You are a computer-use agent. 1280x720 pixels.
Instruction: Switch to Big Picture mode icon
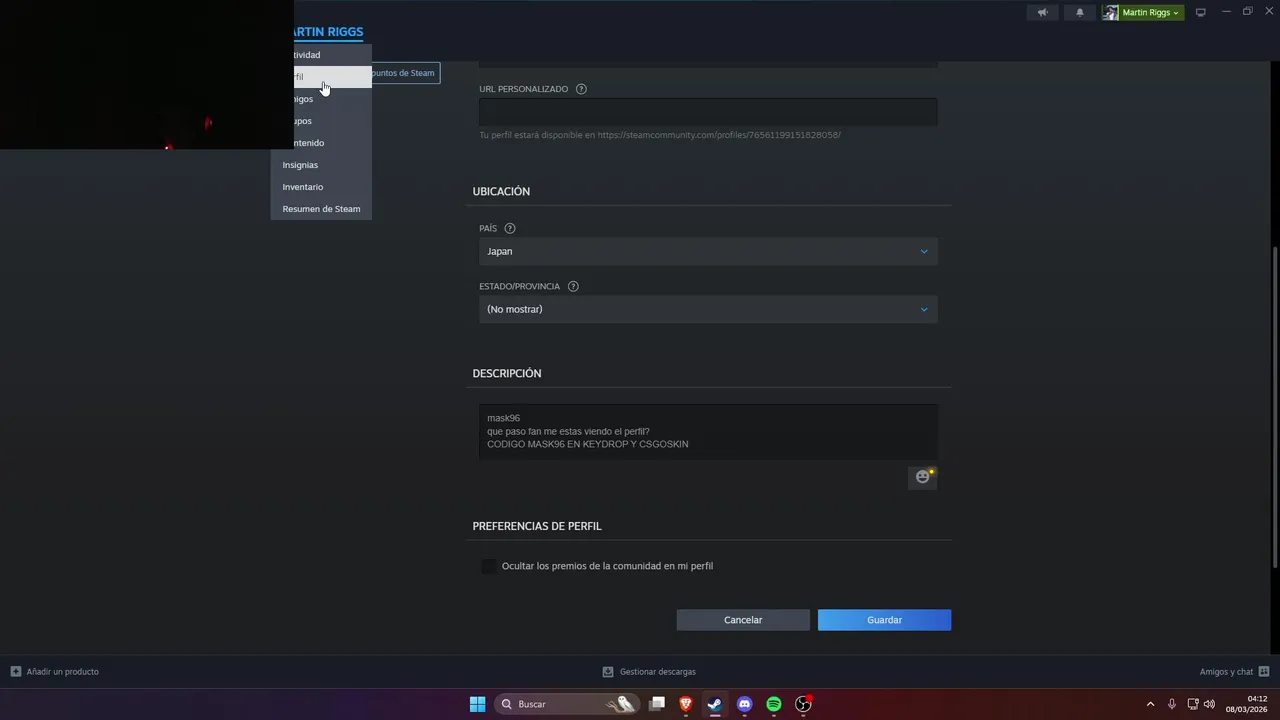(1201, 13)
